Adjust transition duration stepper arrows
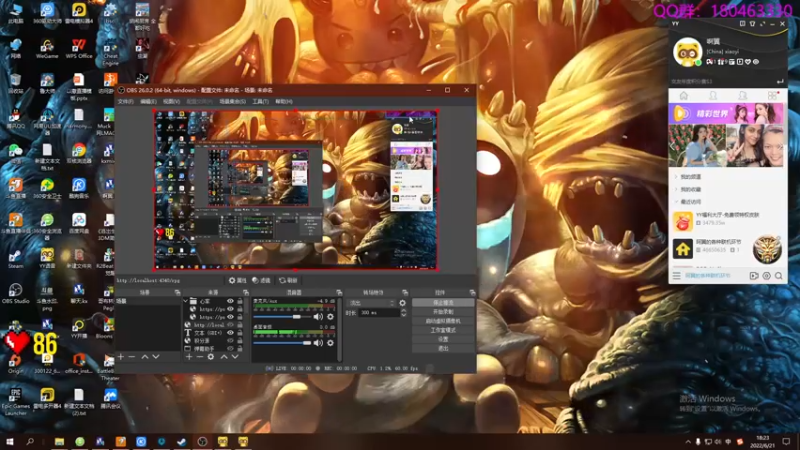 click(x=403, y=313)
